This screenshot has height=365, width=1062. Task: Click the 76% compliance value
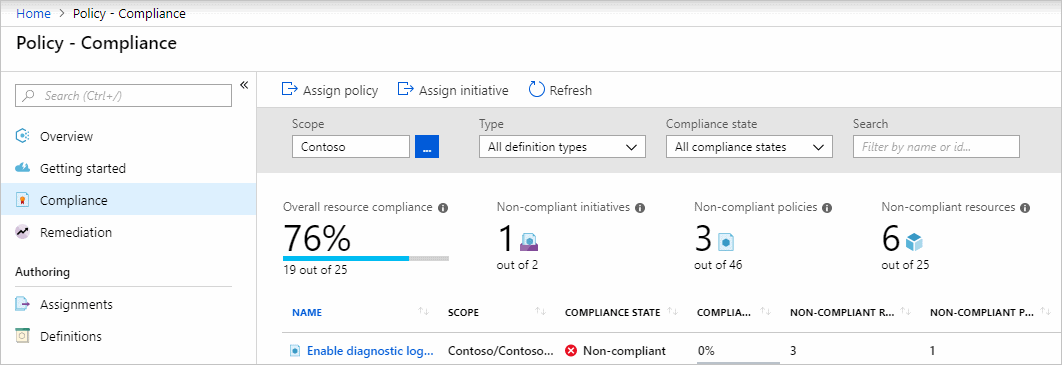tap(317, 238)
